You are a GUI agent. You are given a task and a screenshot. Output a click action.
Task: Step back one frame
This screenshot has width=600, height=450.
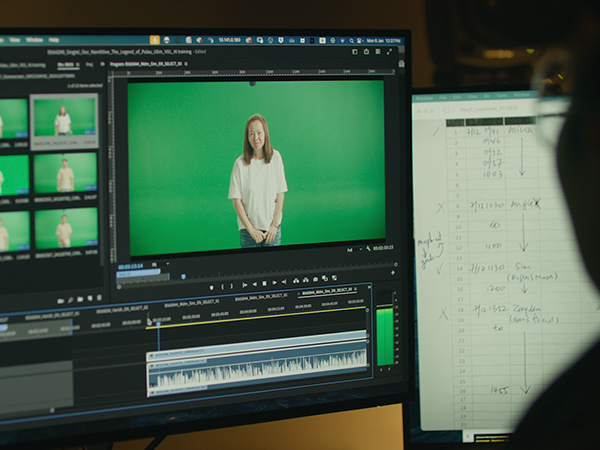click(x=254, y=284)
